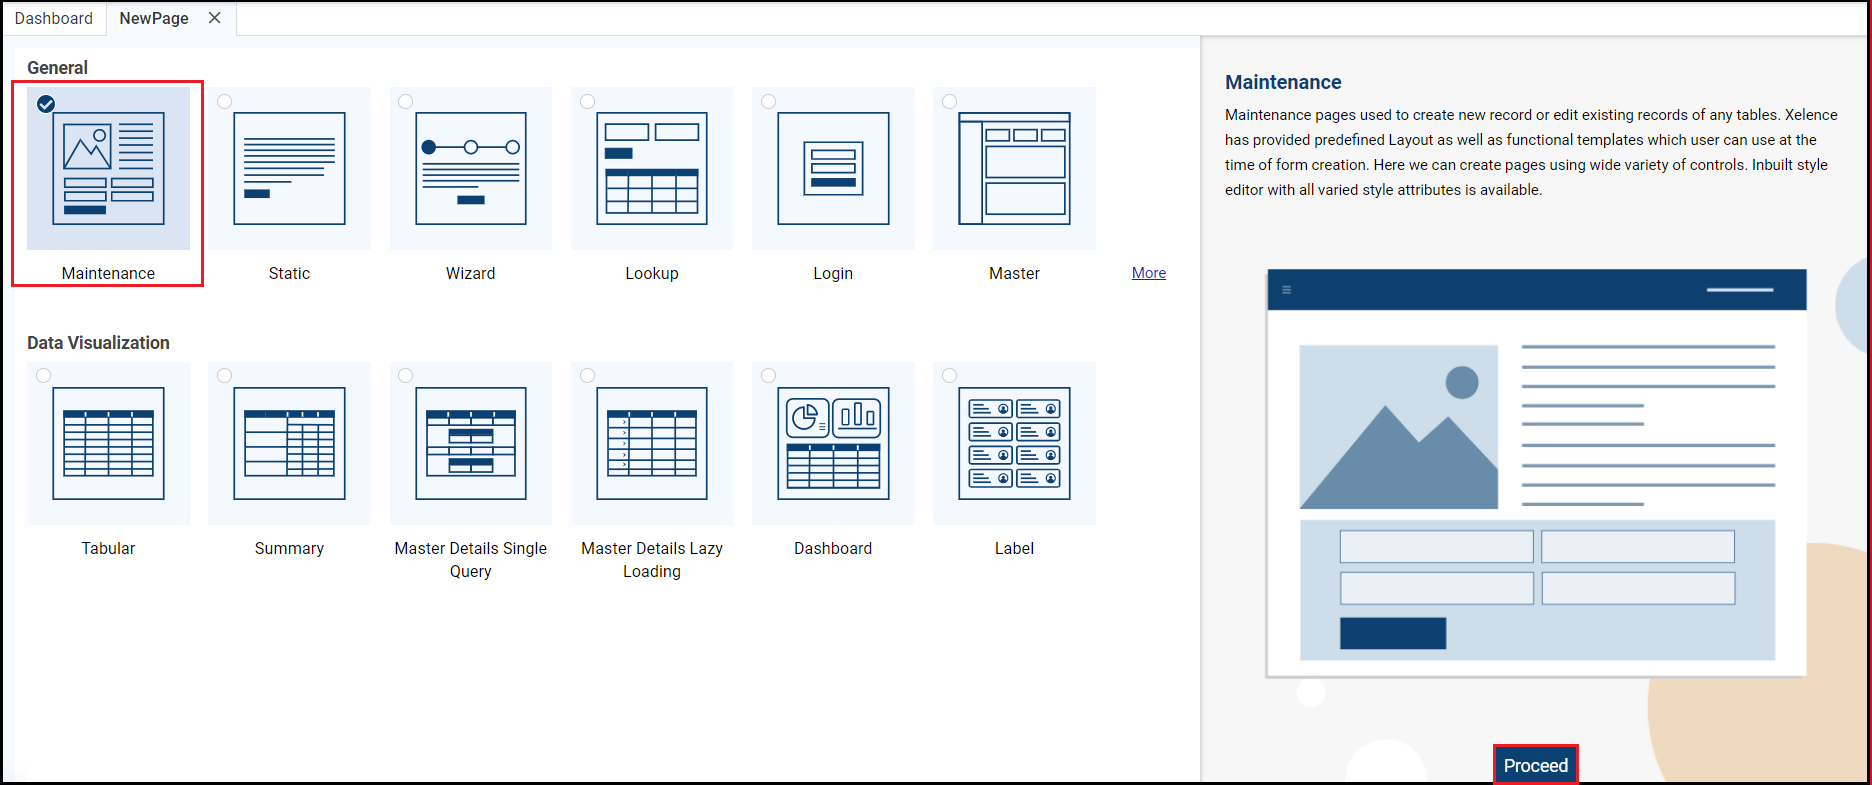The height and width of the screenshot is (785, 1872).
Task: Toggle the checked Maintenance radio button
Action: (46, 104)
